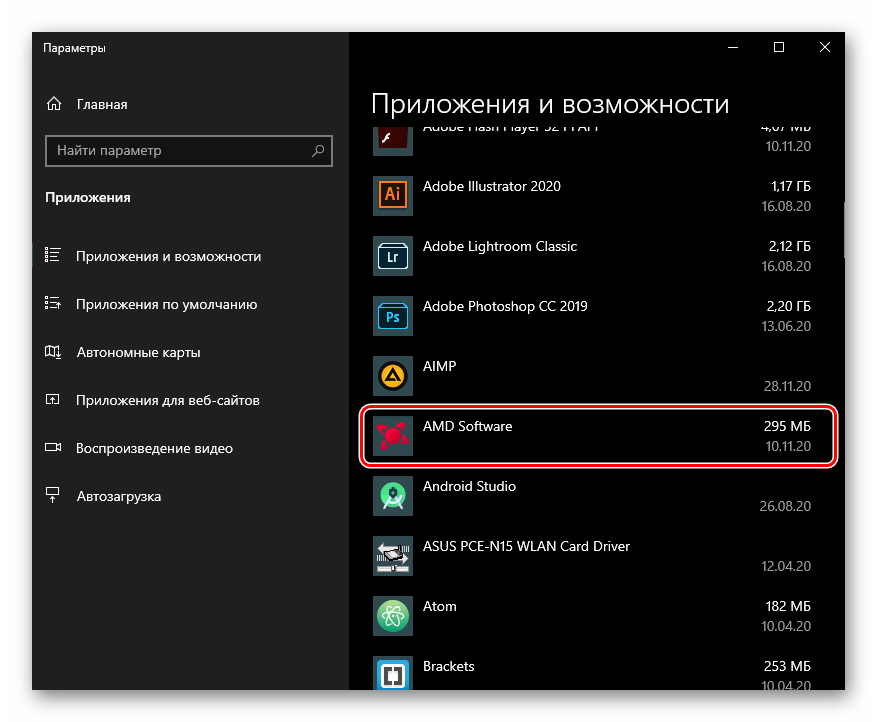Click the Автономные карты map icon

53,352
